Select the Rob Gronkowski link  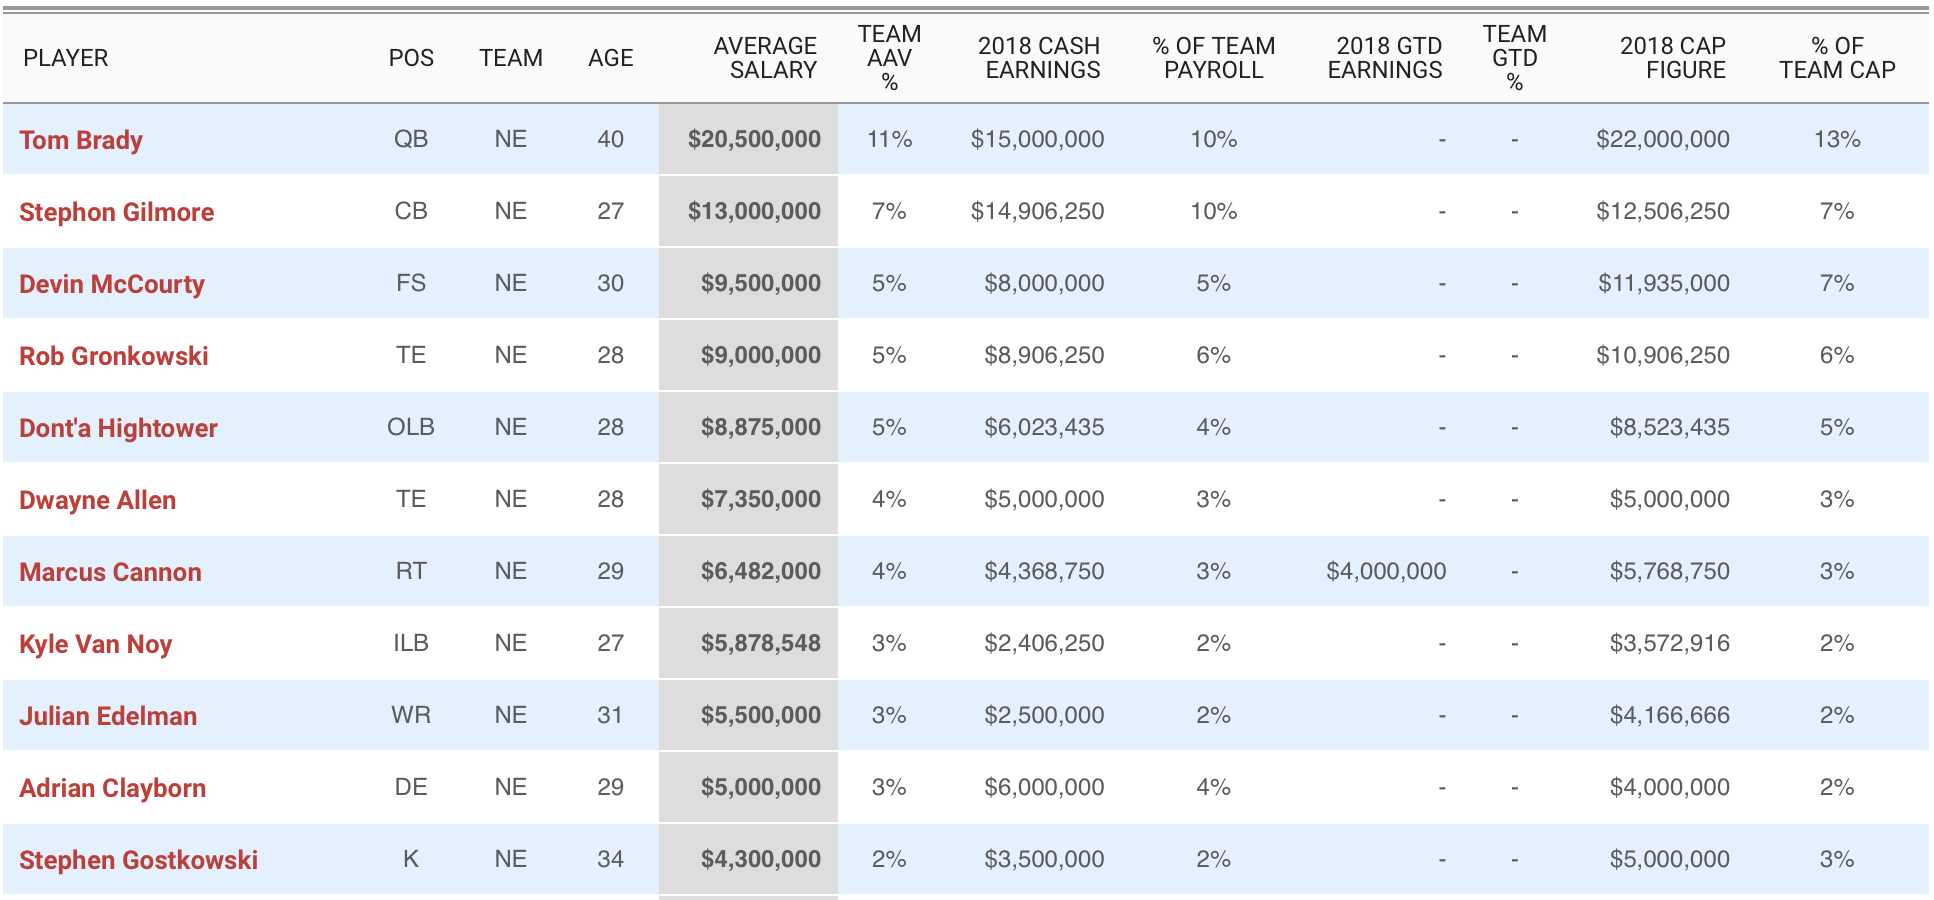tap(114, 356)
